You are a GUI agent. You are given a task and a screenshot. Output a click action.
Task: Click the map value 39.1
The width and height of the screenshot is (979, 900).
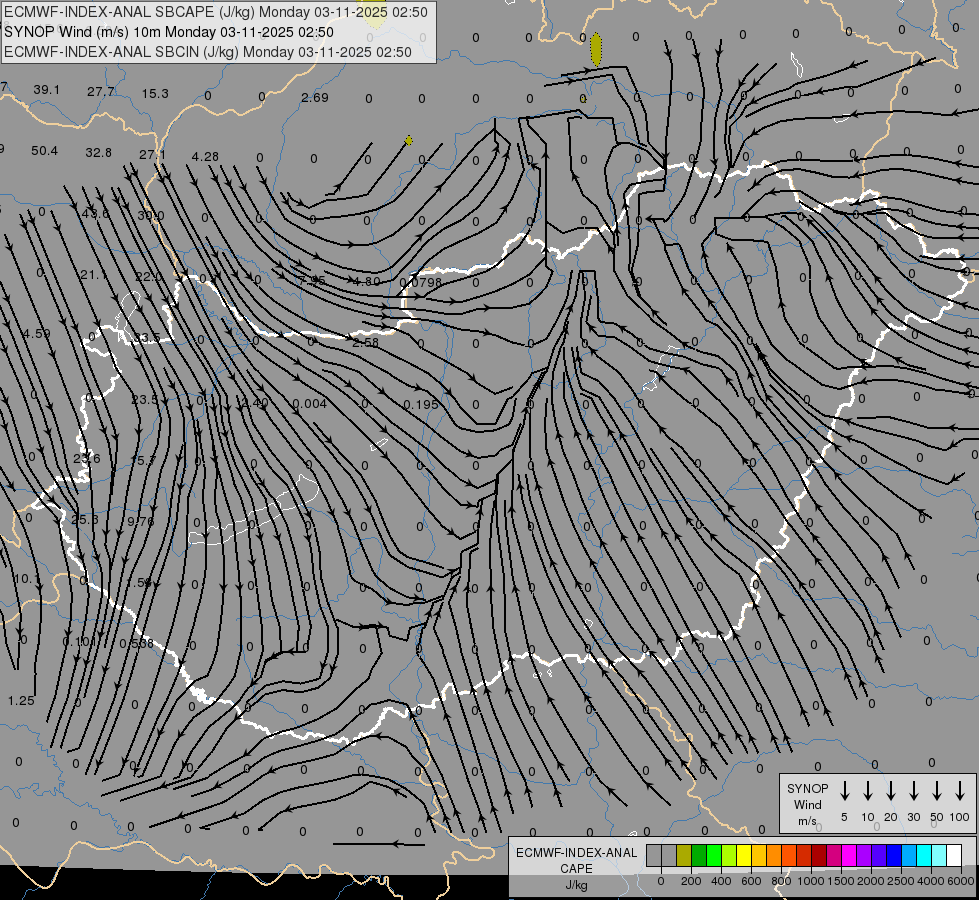click(47, 90)
